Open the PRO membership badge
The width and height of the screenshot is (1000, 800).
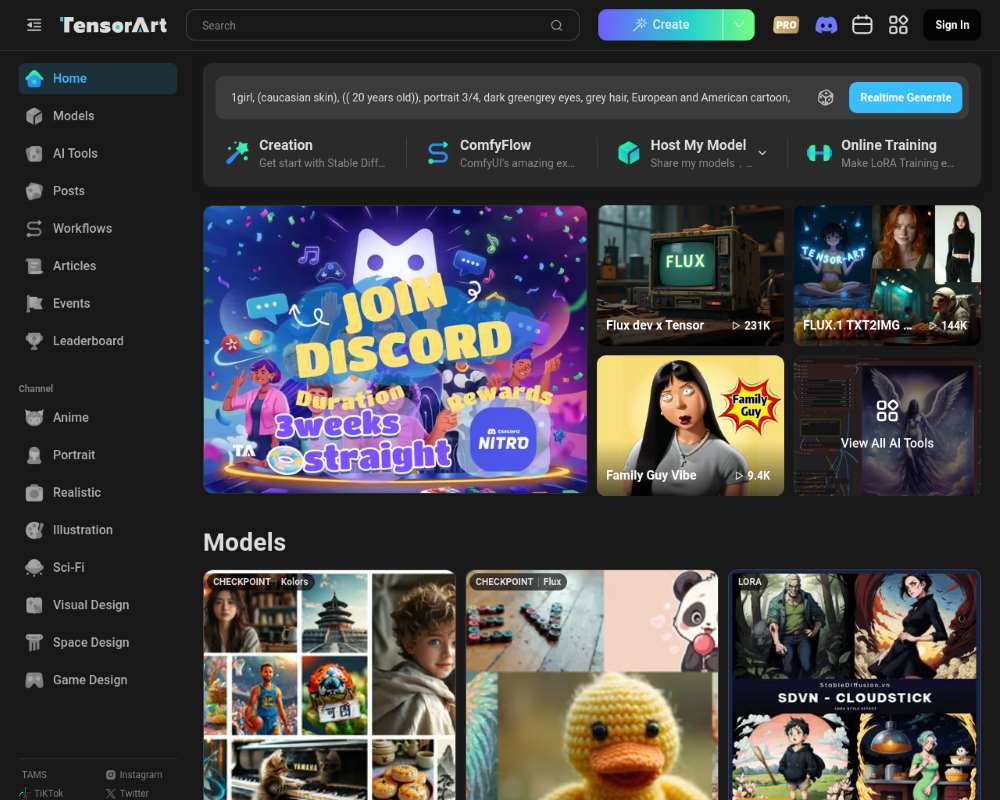pyautogui.click(x=786, y=25)
